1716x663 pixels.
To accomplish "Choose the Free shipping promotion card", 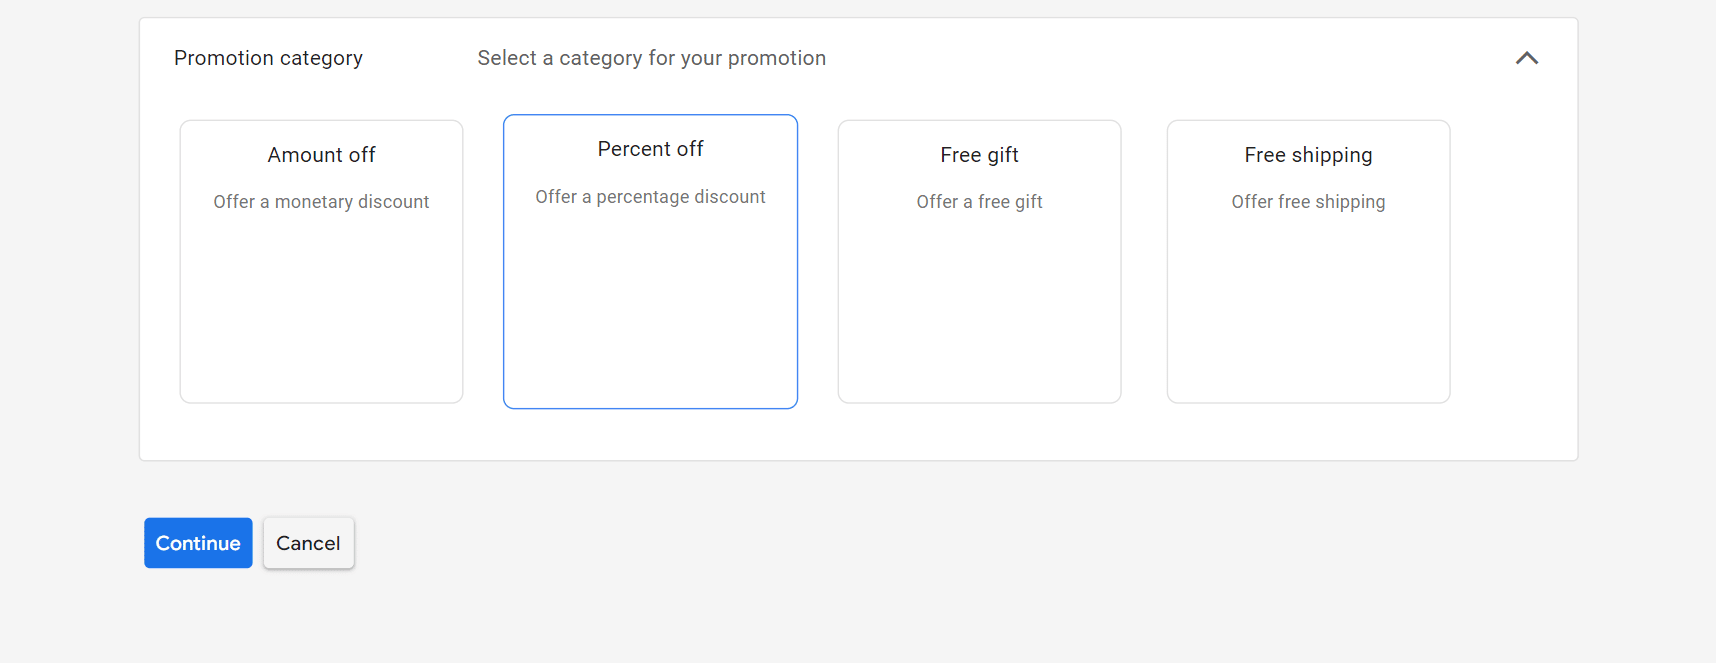I will tap(1308, 262).
